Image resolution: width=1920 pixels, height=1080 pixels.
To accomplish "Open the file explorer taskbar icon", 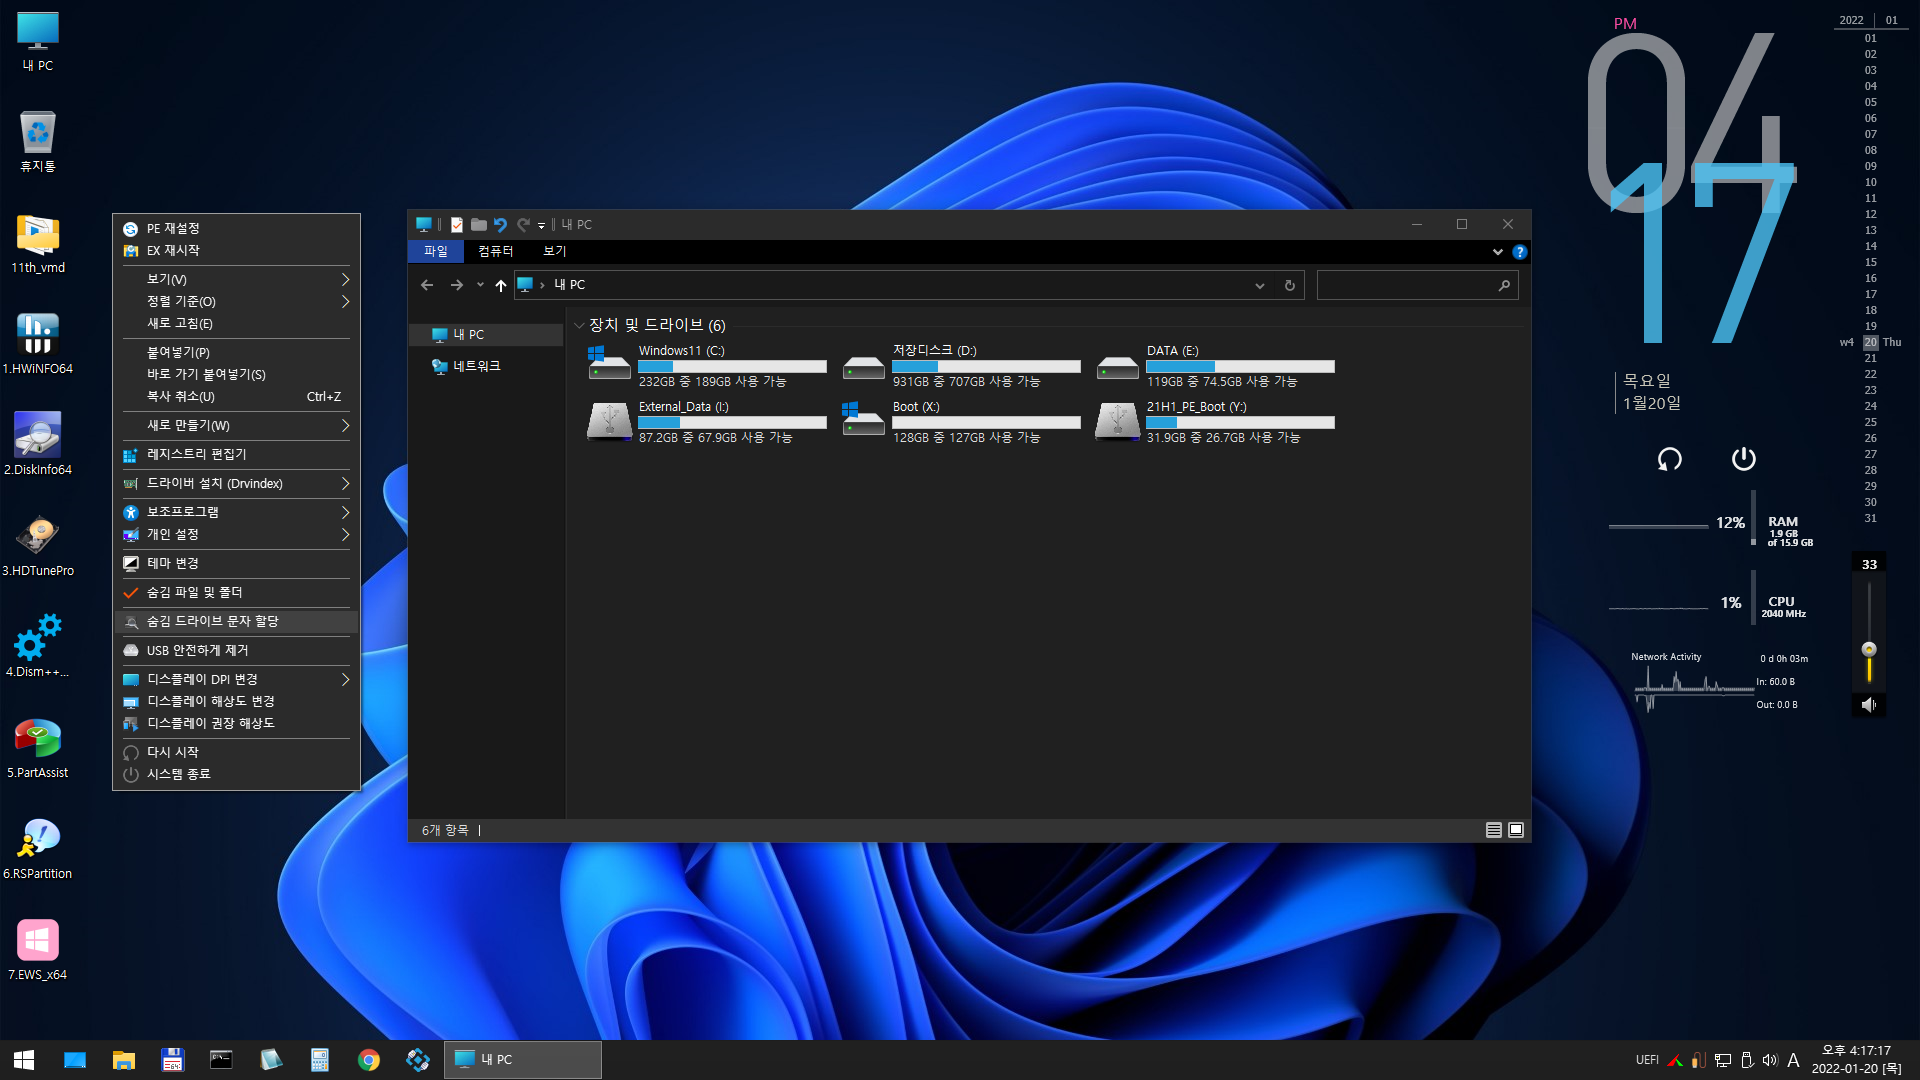I will (x=124, y=1060).
